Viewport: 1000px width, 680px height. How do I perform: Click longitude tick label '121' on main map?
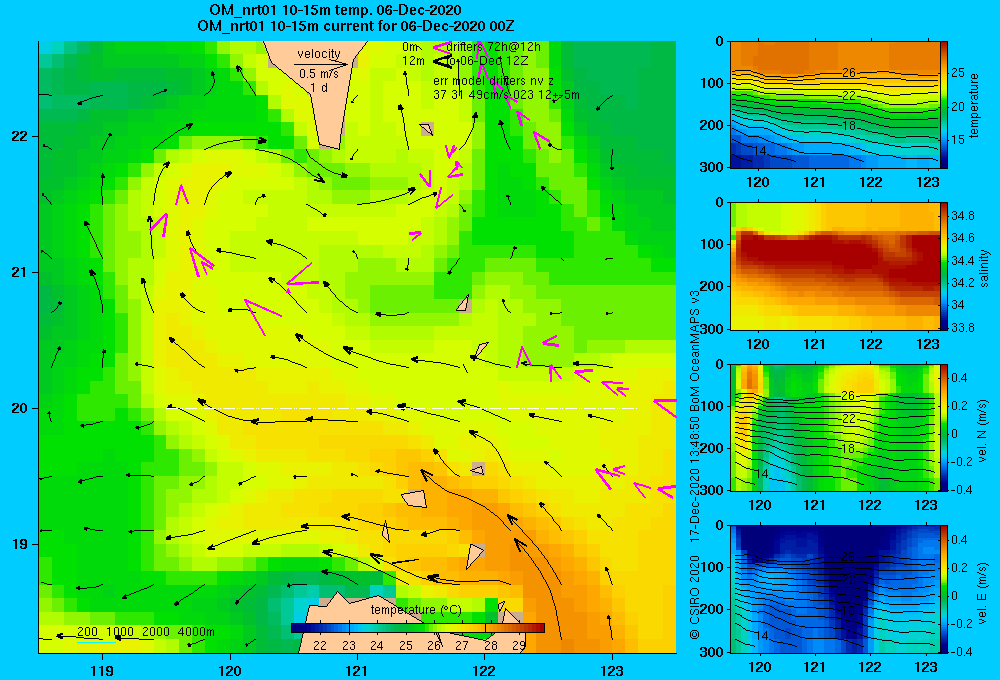[357, 670]
